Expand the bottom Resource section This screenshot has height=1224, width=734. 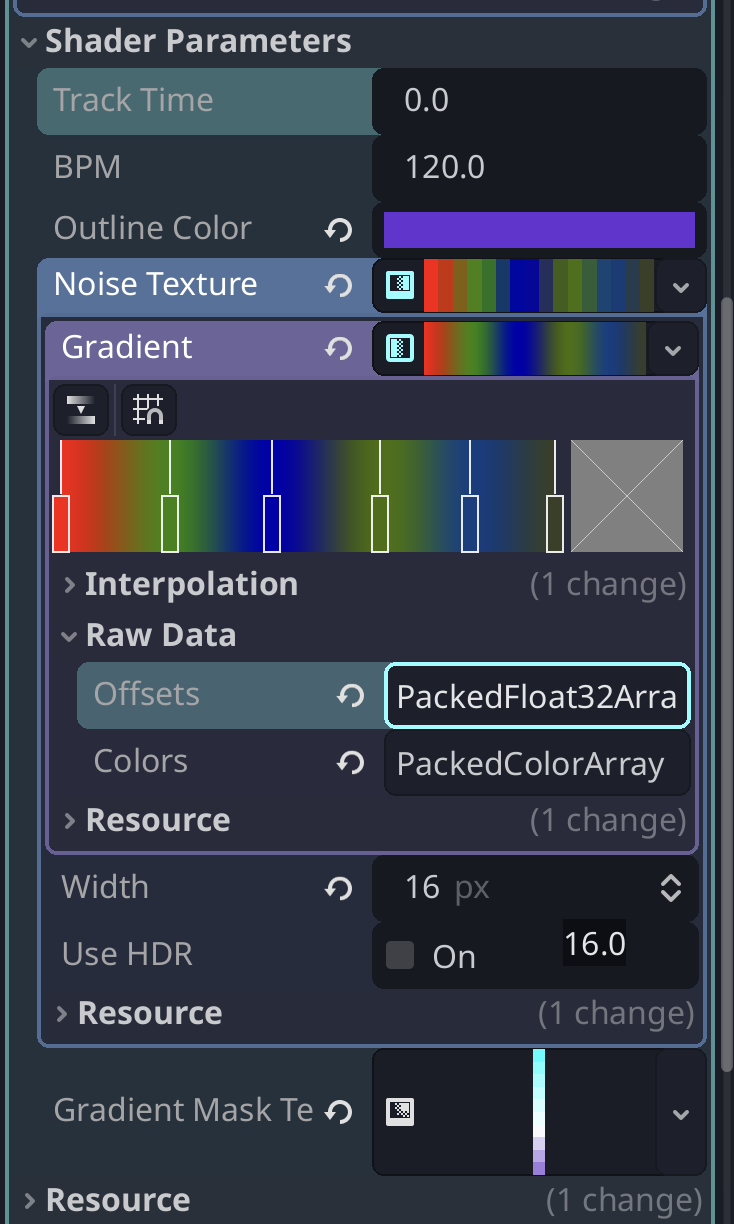click(x=29, y=1200)
